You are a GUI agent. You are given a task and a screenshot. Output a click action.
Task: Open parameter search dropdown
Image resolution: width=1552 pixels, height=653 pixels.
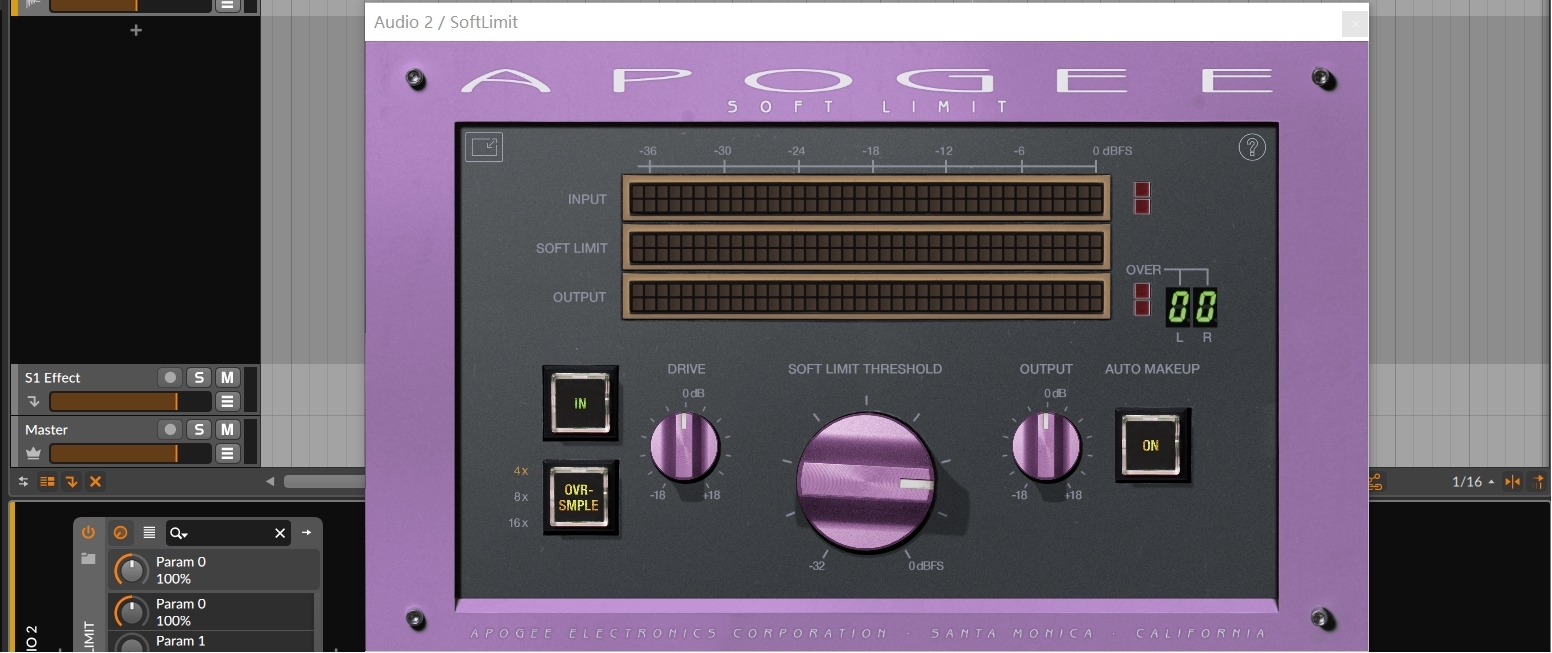(179, 534)
